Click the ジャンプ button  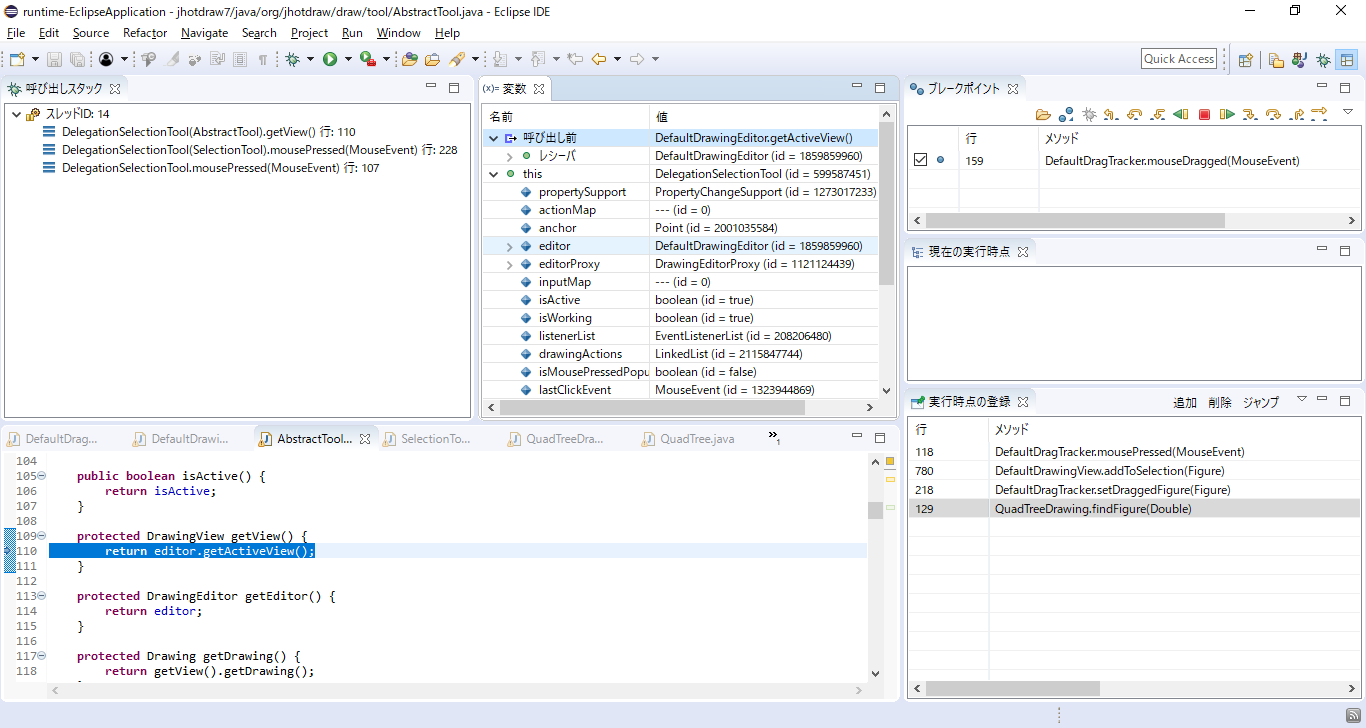pos(1260,402)
